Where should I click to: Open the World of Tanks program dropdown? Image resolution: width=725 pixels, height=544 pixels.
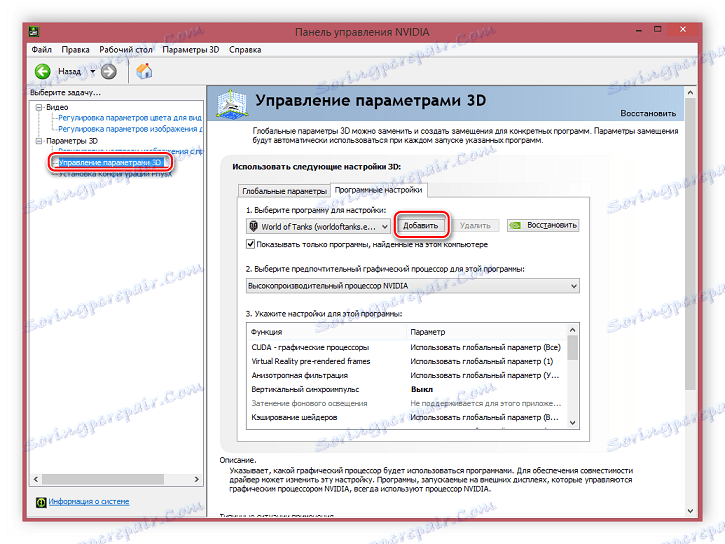tap(318, 226)
